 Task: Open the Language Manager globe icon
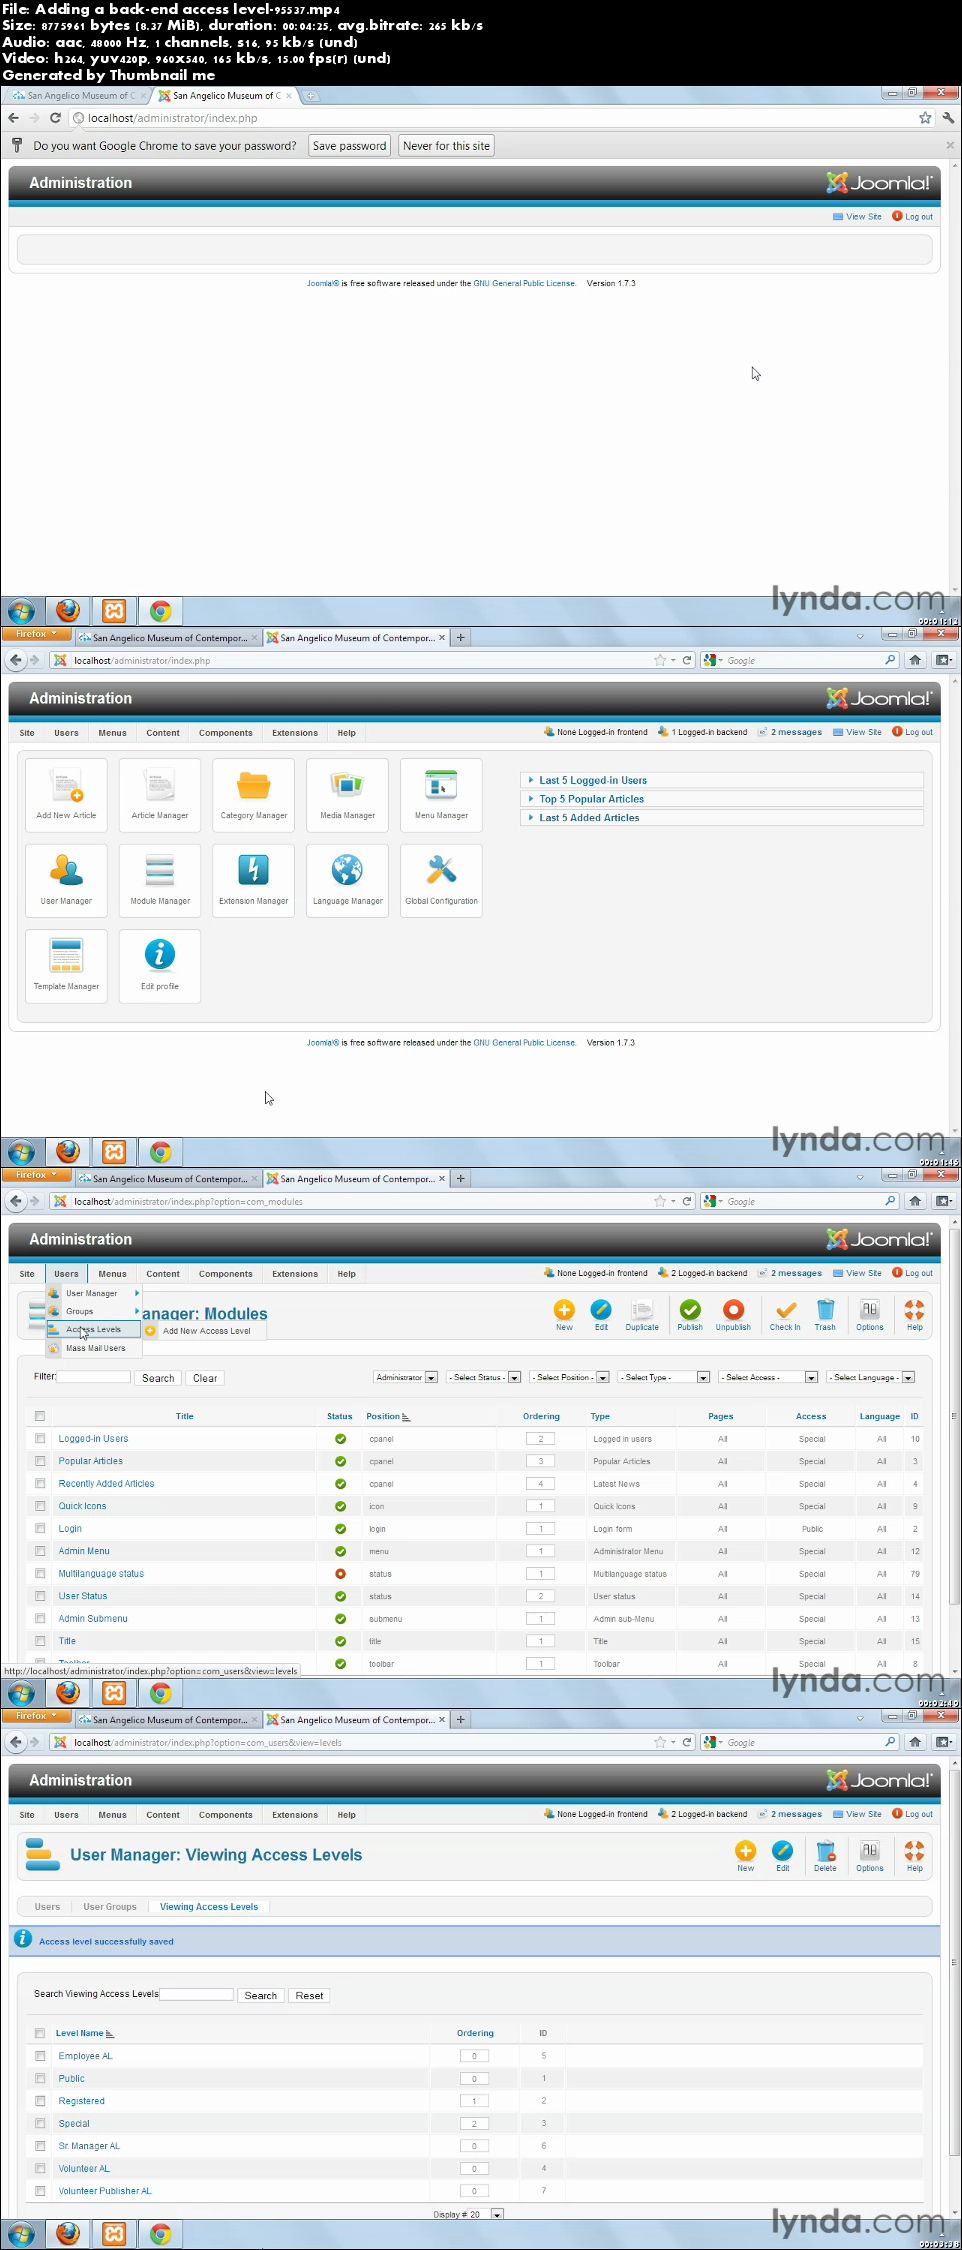pyautogui.click(x=347, y=881)
